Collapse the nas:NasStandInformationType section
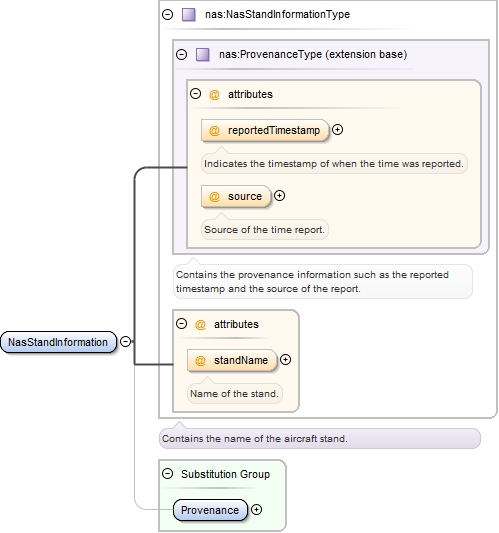This screenshot has height=533, width=499. pos(167,15)
